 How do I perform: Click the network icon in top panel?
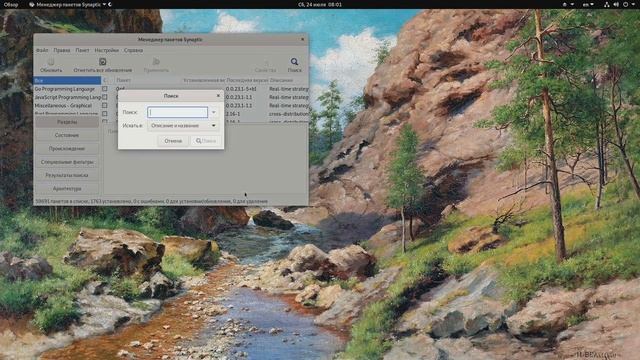coord(606,4)
